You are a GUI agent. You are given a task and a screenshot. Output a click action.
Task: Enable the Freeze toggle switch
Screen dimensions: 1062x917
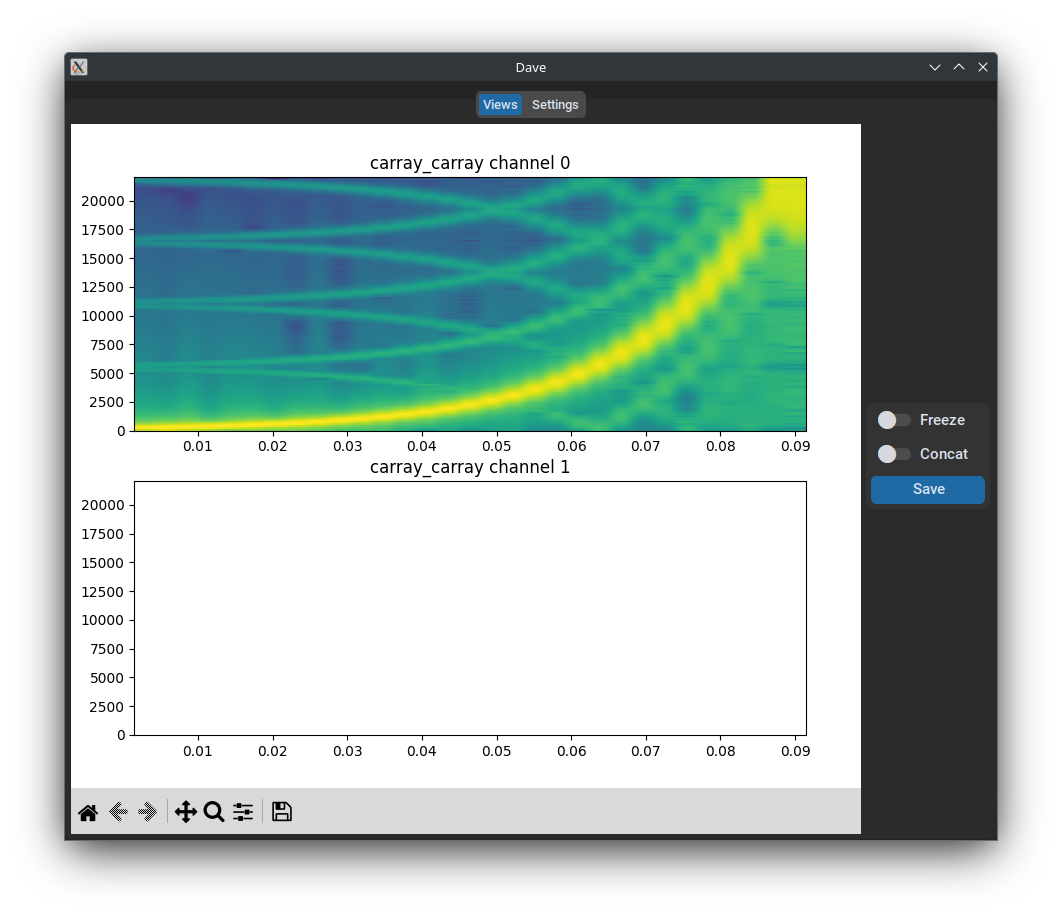pos(893,420)
